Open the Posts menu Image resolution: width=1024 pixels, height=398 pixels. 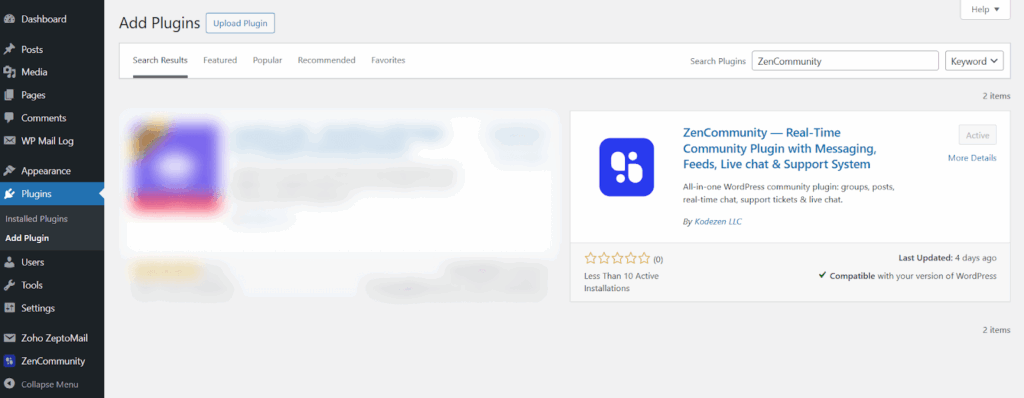click(x=52, y=50)
